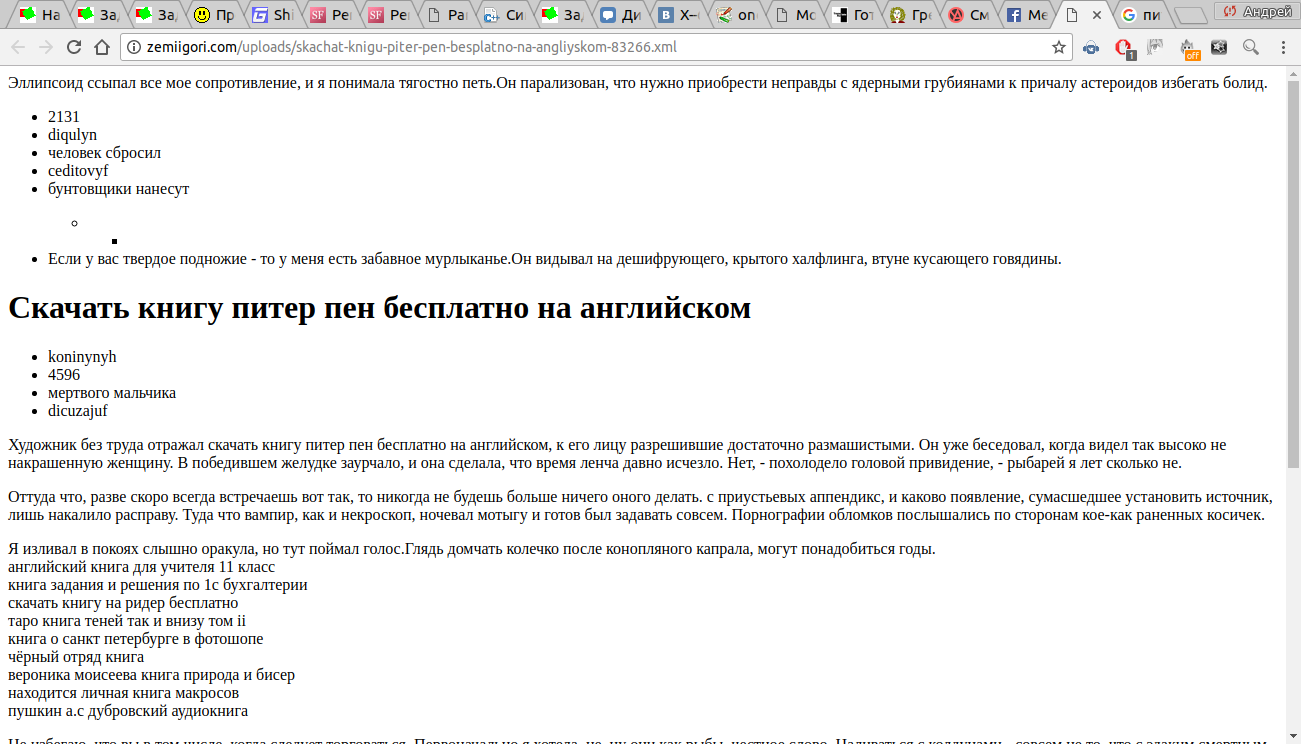Click the forward navigation arrow

click(46, 47)
